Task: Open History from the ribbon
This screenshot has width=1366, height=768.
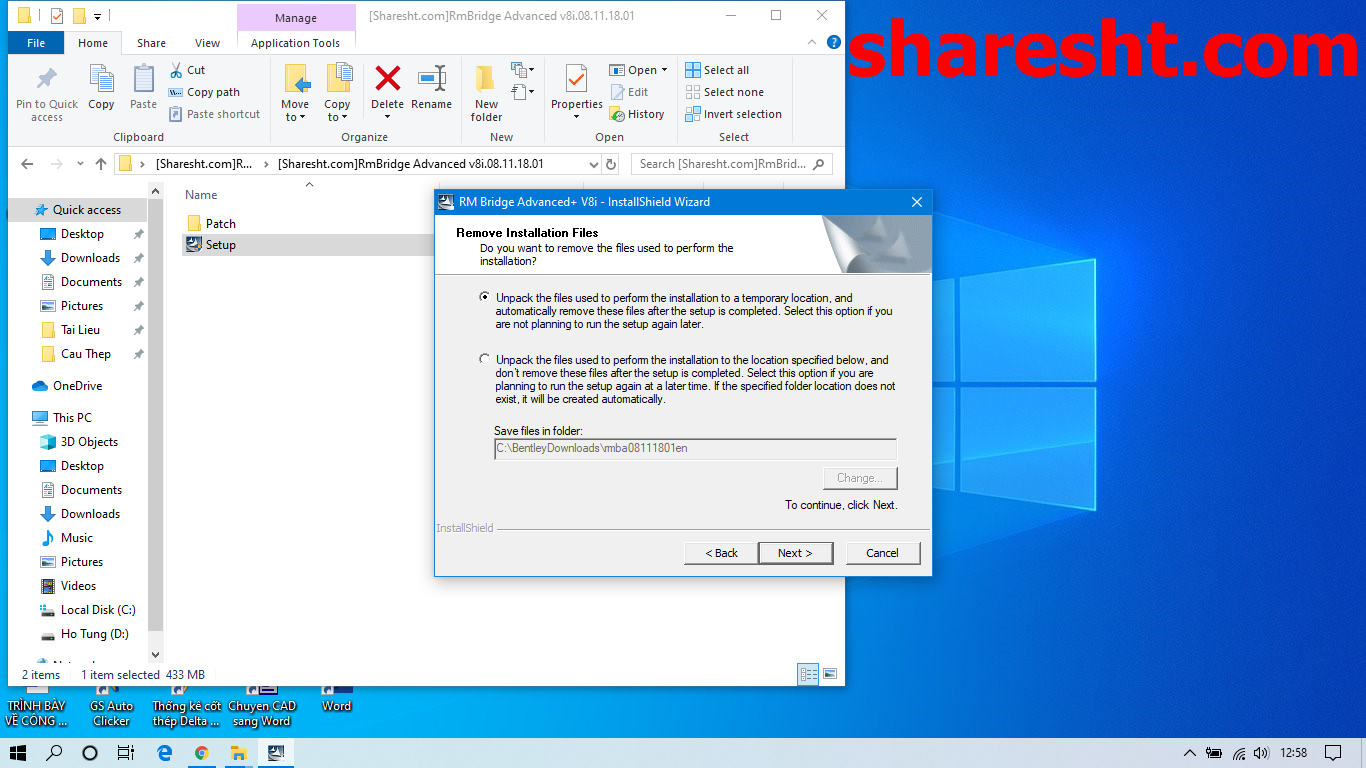Action: [637, 114]
